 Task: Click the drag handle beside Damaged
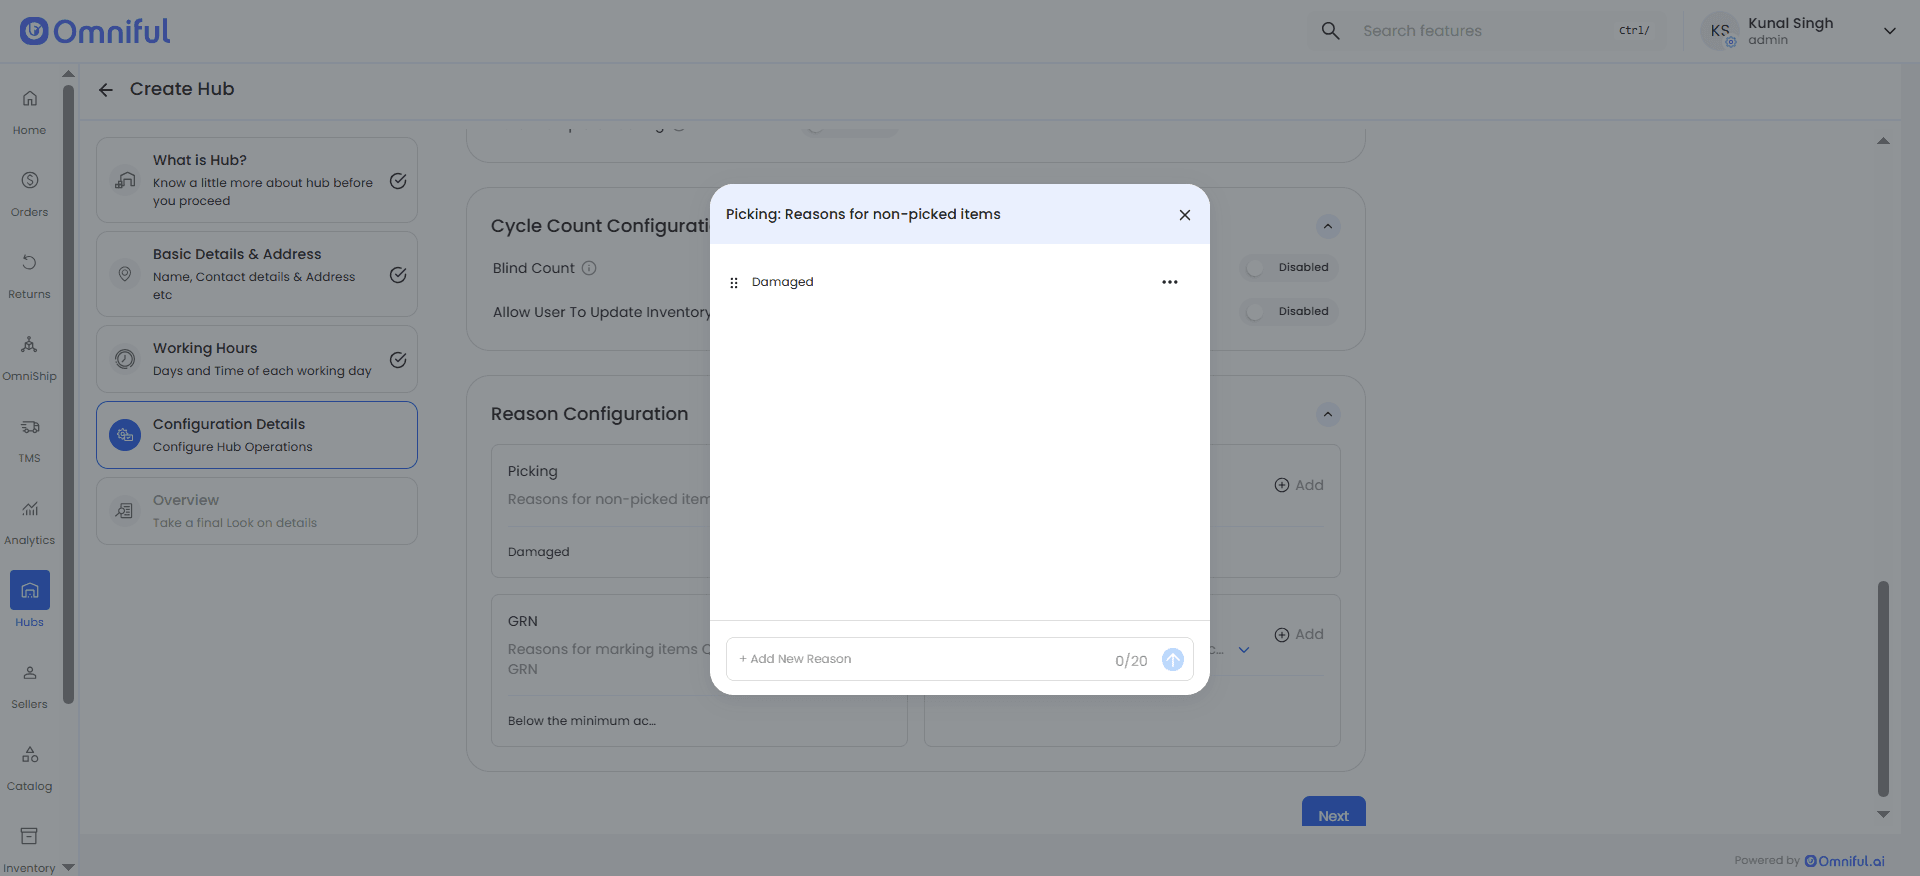(x=734, y=283)
